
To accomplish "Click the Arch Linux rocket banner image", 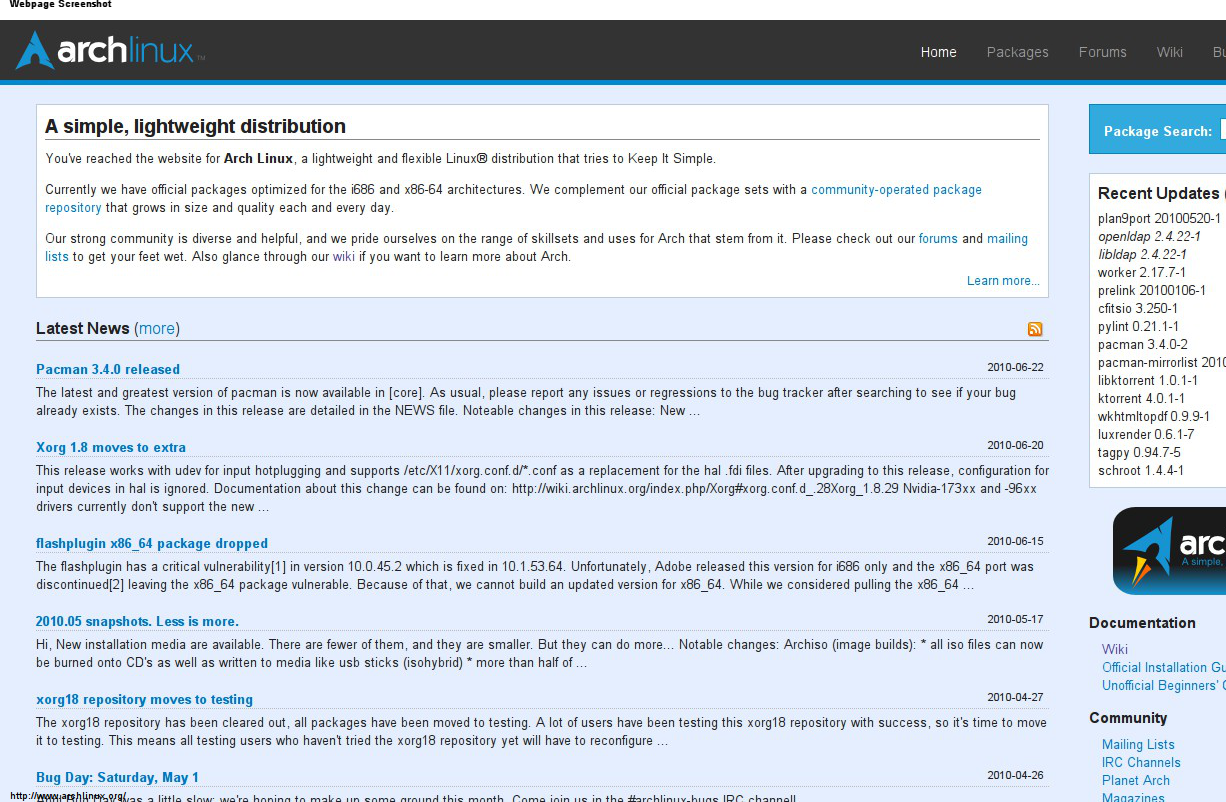I will (x=1169, y=551).
